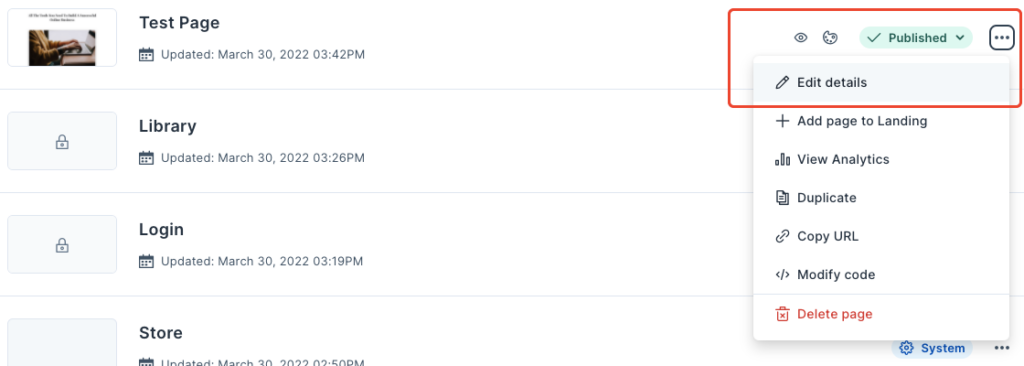
Task: Open the Test Page thumbnail preview
Action: point(62,37)
